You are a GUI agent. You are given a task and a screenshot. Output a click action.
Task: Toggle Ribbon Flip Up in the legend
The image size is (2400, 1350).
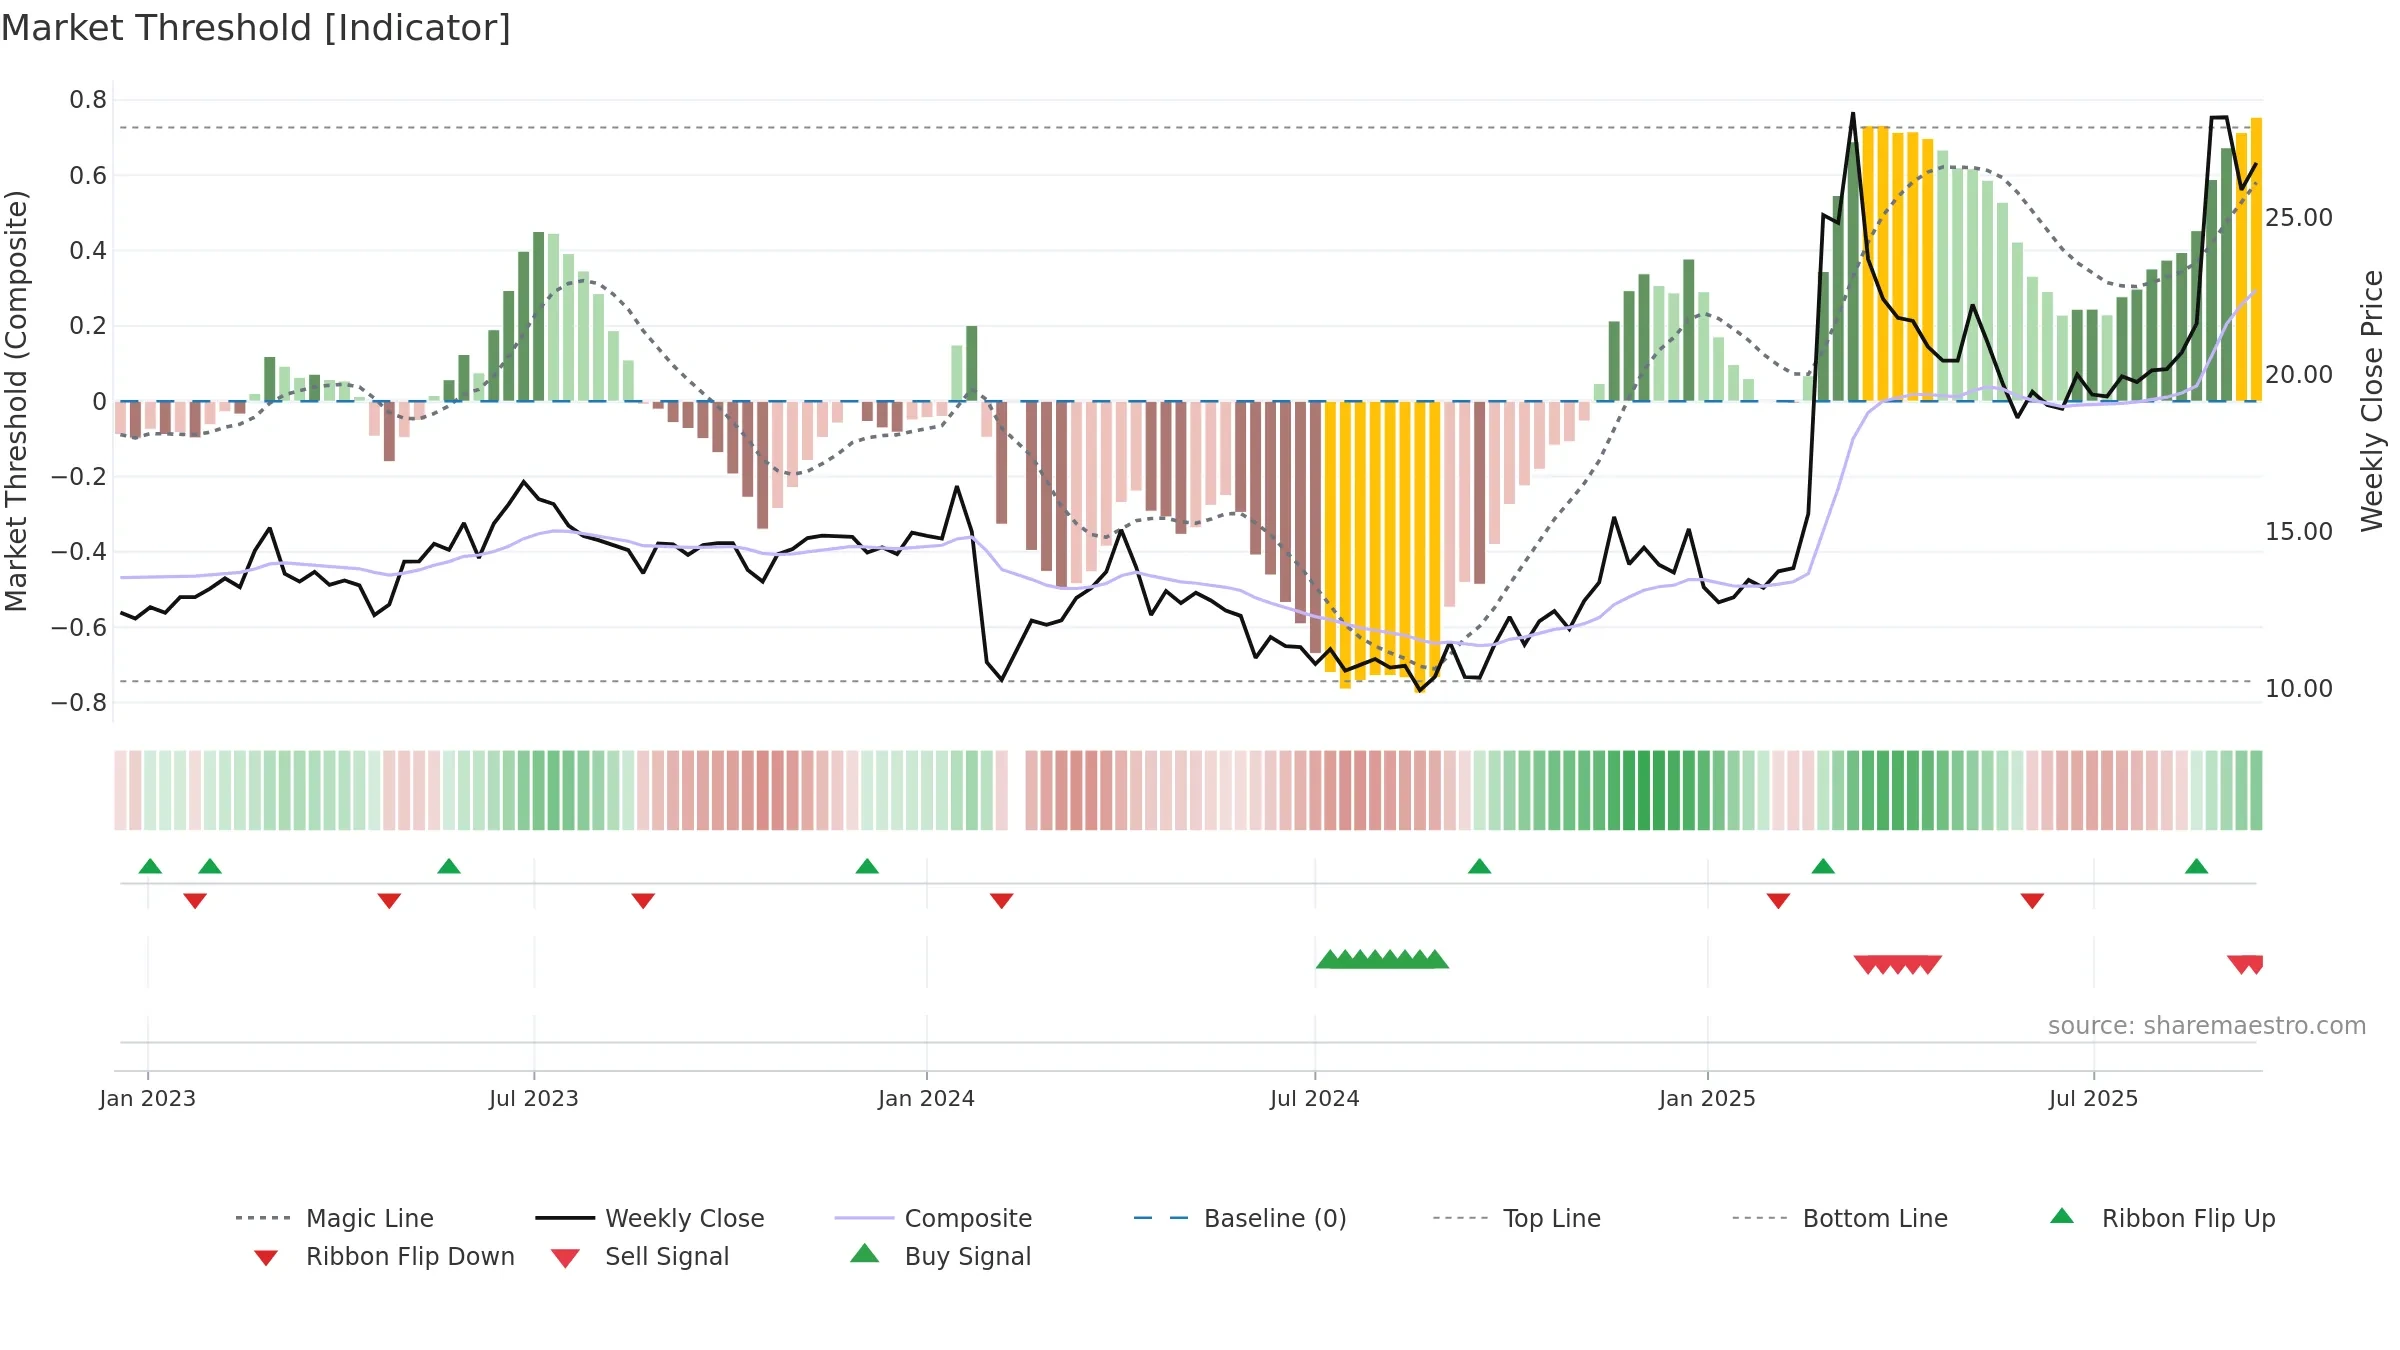[2162, 1218]
